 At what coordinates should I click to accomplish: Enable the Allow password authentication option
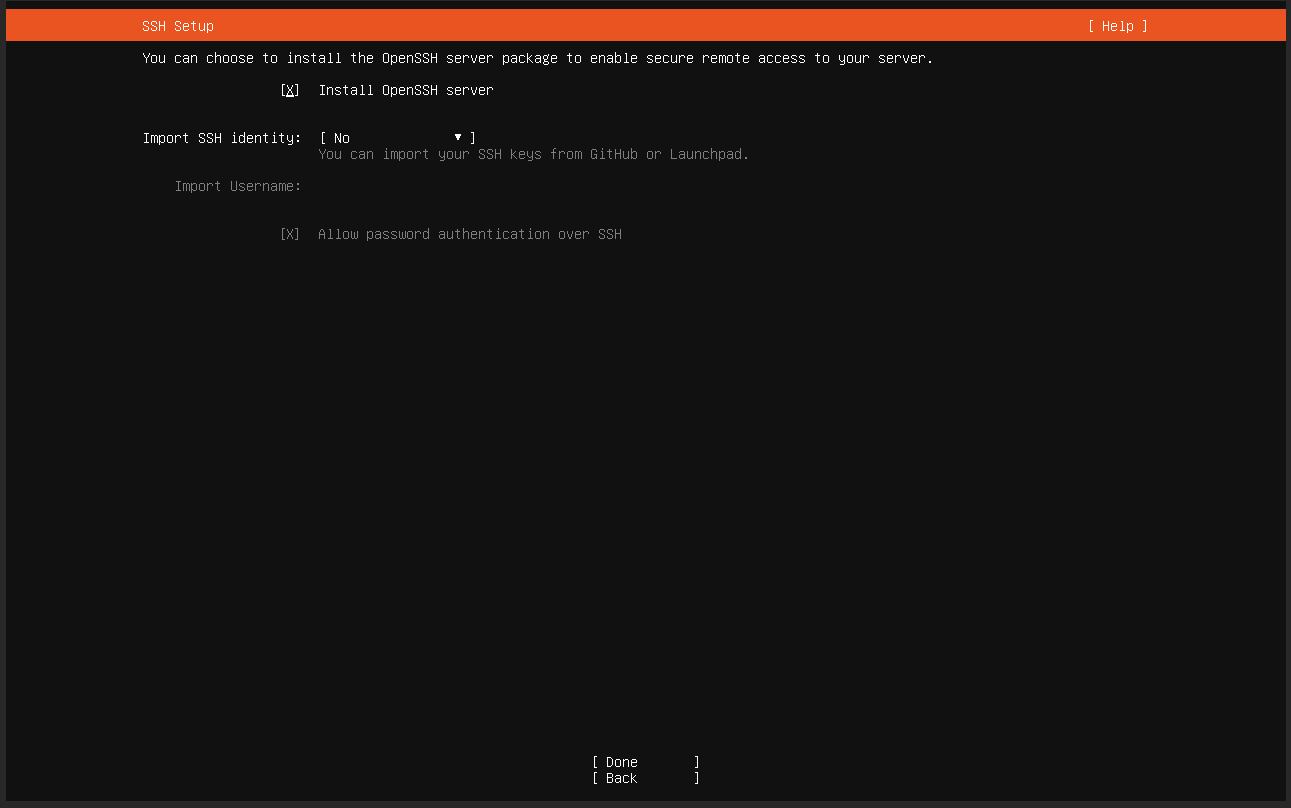point(289,234)
